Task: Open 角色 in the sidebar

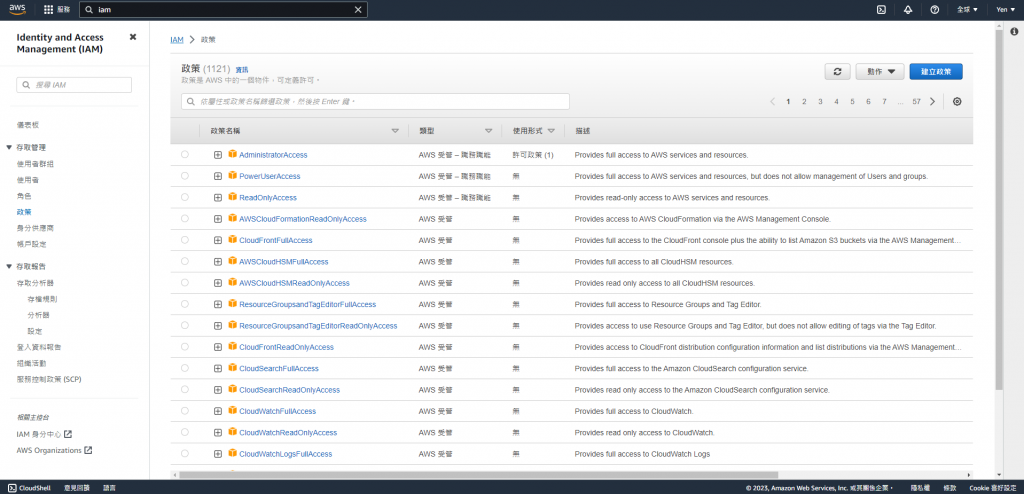Action: 24,196
